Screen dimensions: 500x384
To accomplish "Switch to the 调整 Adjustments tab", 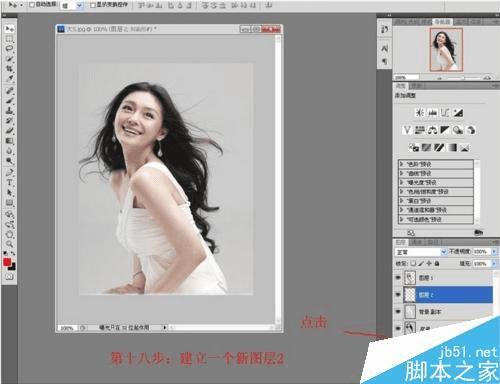I will pos(400,86).
